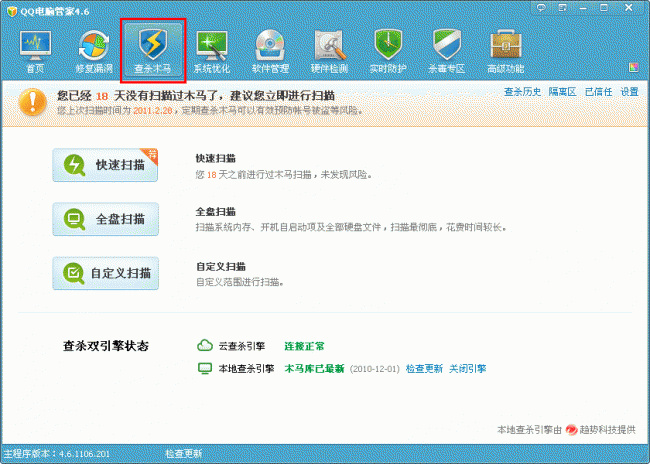Select the 查杀木马 trojan scan section
Image resolution: width=650 pixels, height=464 pixels.
[x=153, y=51]
